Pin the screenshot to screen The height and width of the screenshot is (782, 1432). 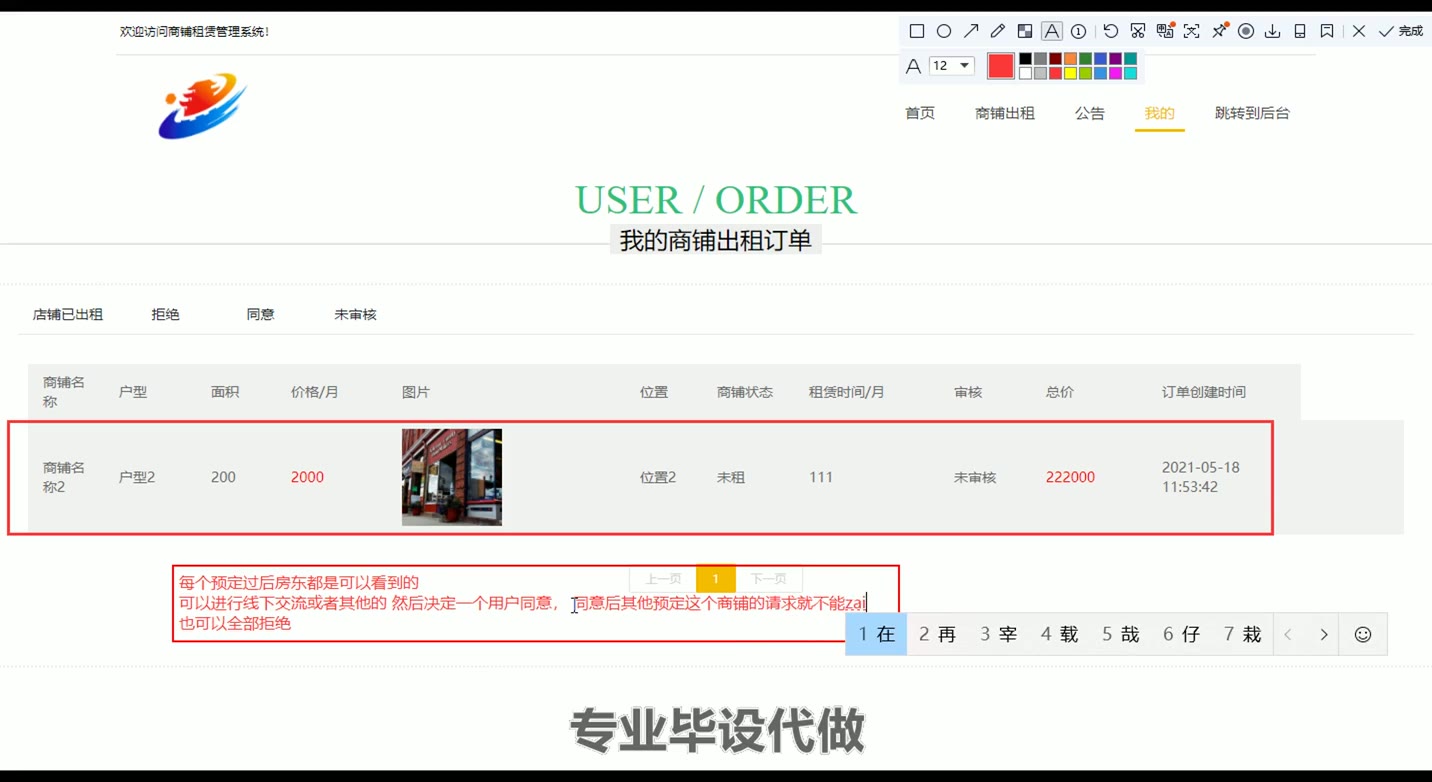coord(1219,31)
